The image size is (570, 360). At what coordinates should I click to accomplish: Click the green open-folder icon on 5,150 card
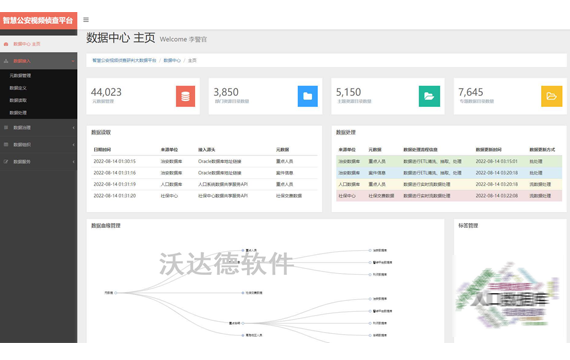pyautogui.click(x=429, y=96)
